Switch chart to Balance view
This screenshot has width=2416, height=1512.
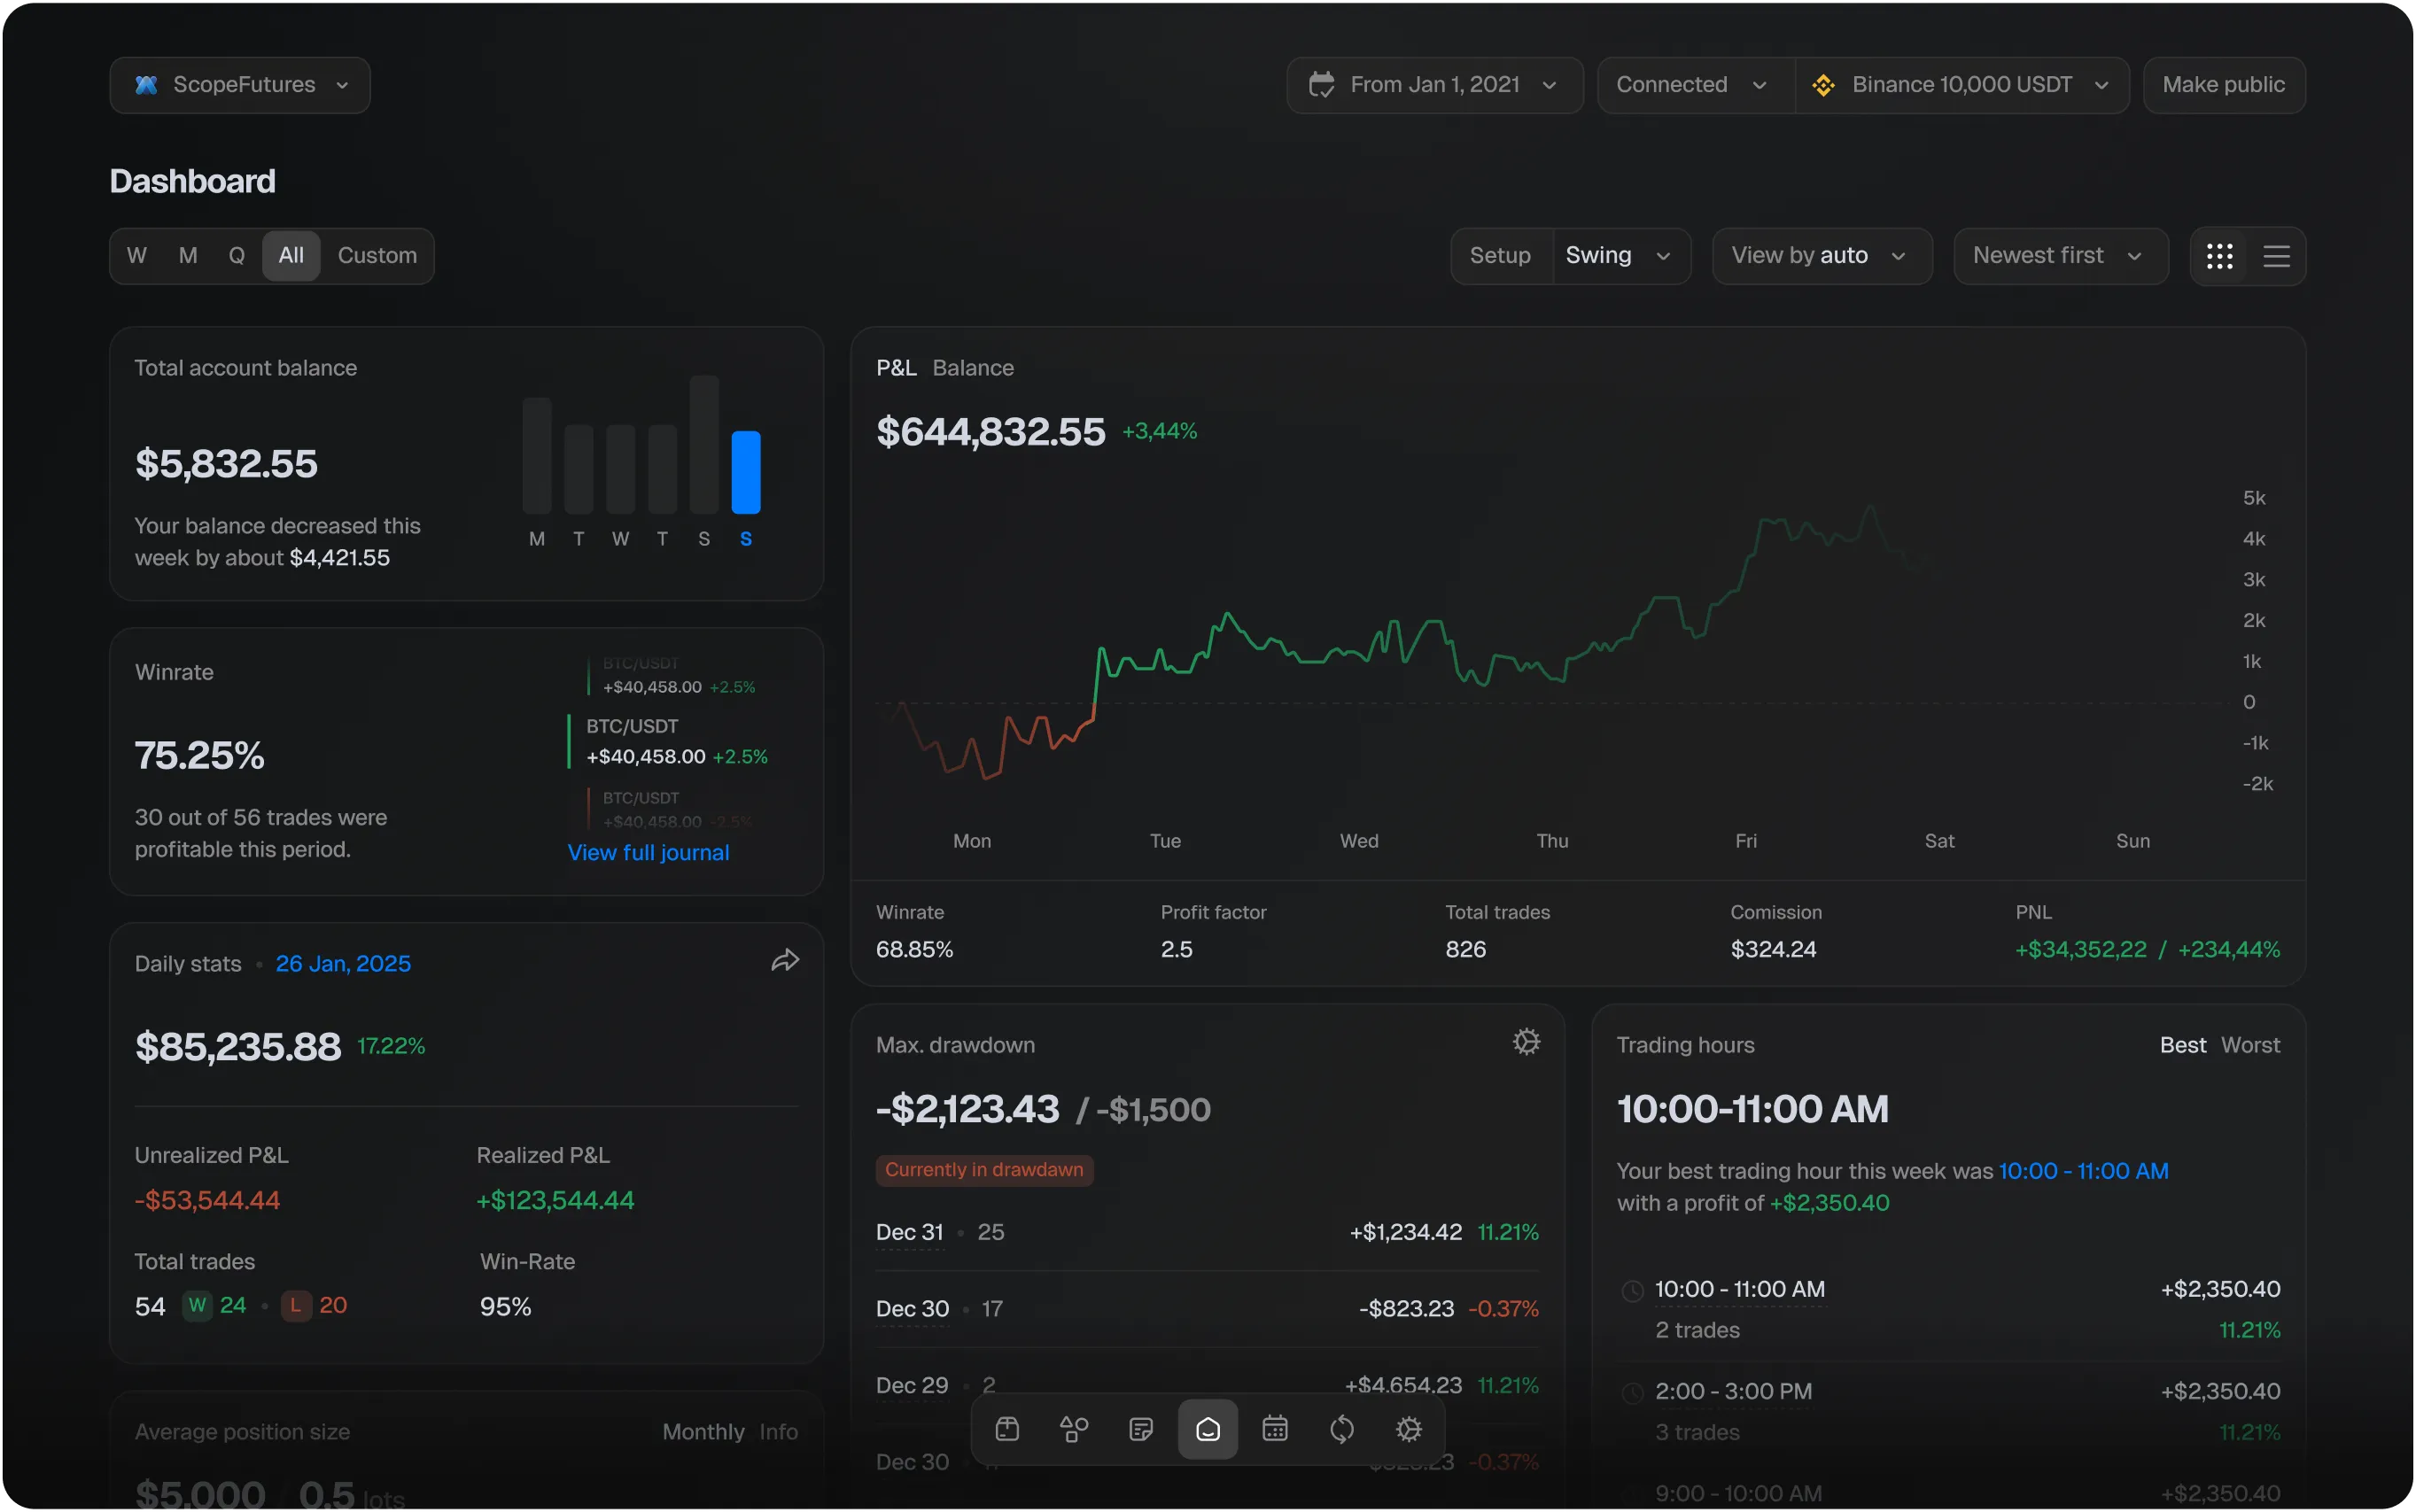coord(973,368)
